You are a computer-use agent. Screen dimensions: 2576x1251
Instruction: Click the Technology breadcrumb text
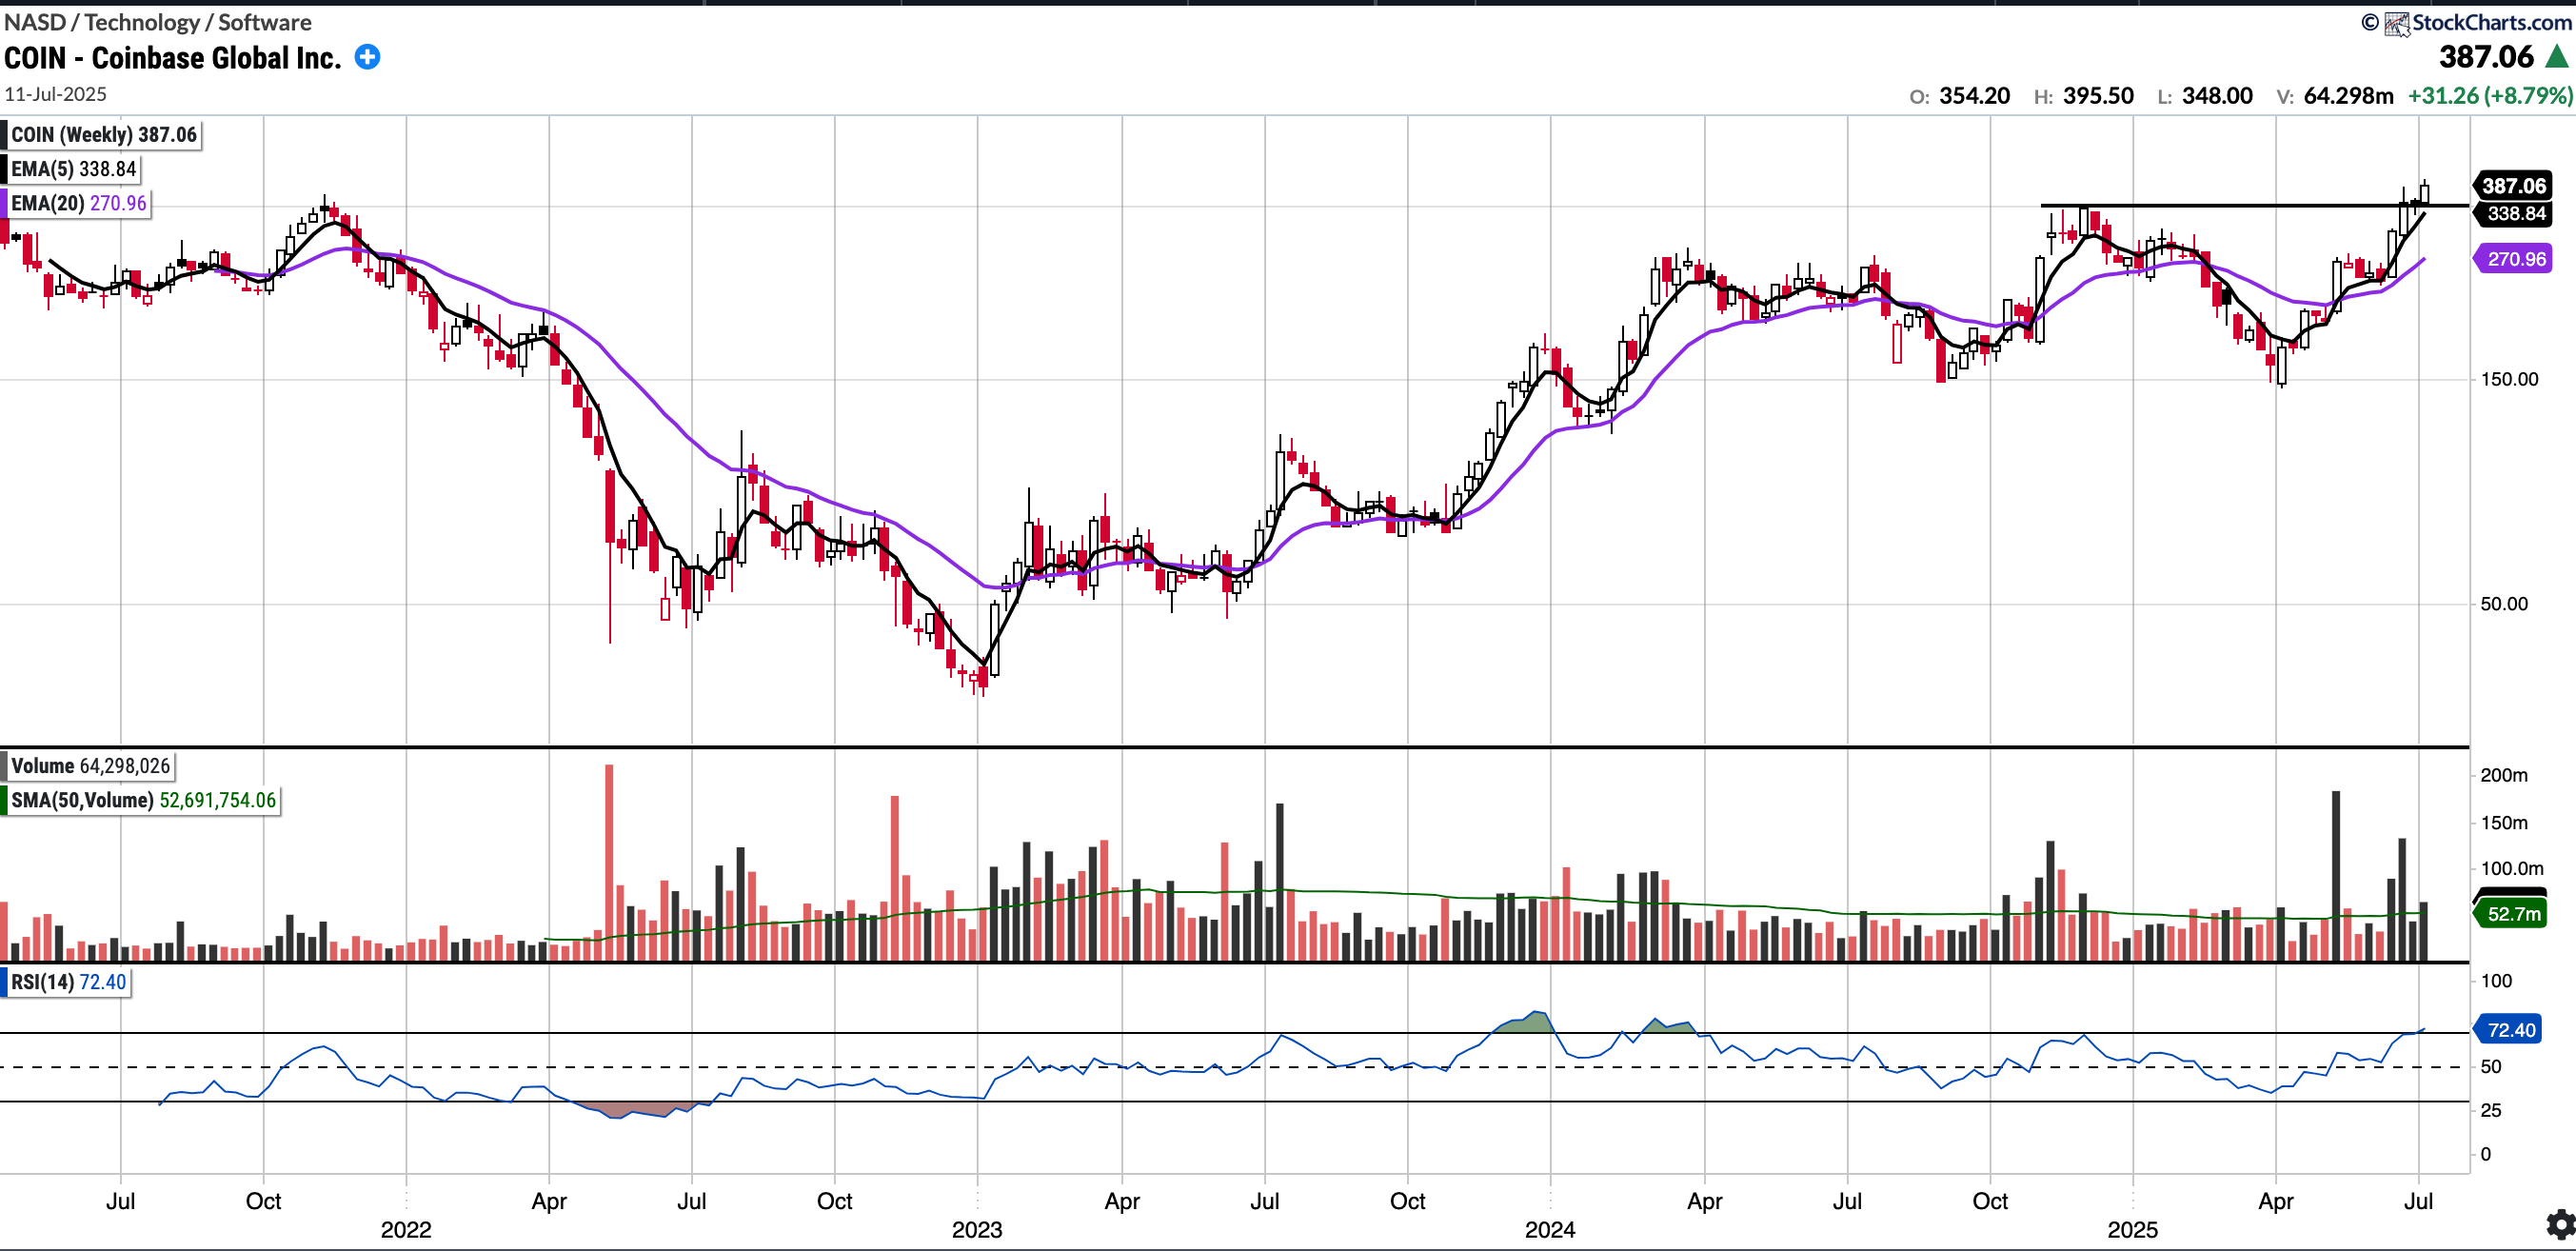click(x=142, y=22)
